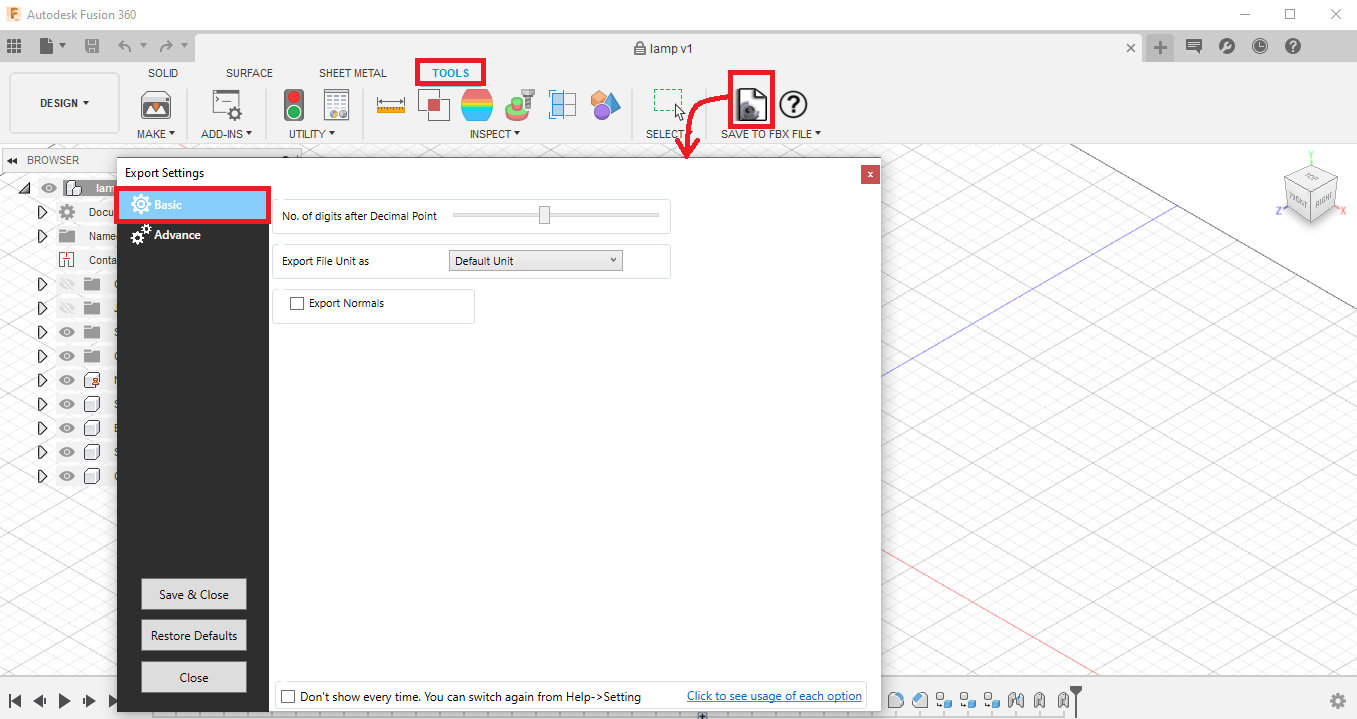The image size is (1357, 719).
Task: Switch to the TOOLS tab
Action: click(x=451, y=73)
